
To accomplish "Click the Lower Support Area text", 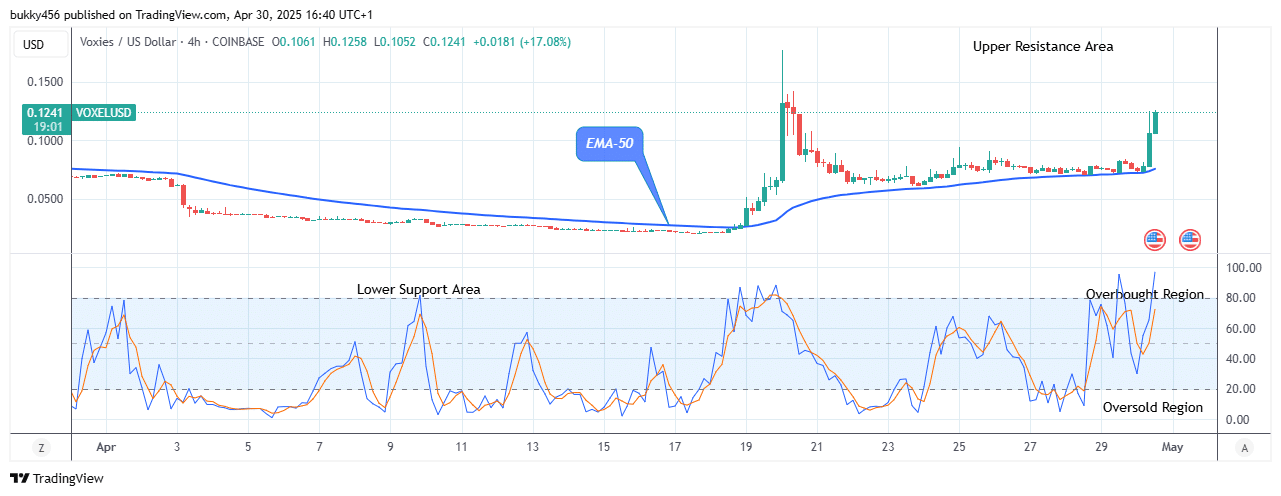I will click(419, 289).
